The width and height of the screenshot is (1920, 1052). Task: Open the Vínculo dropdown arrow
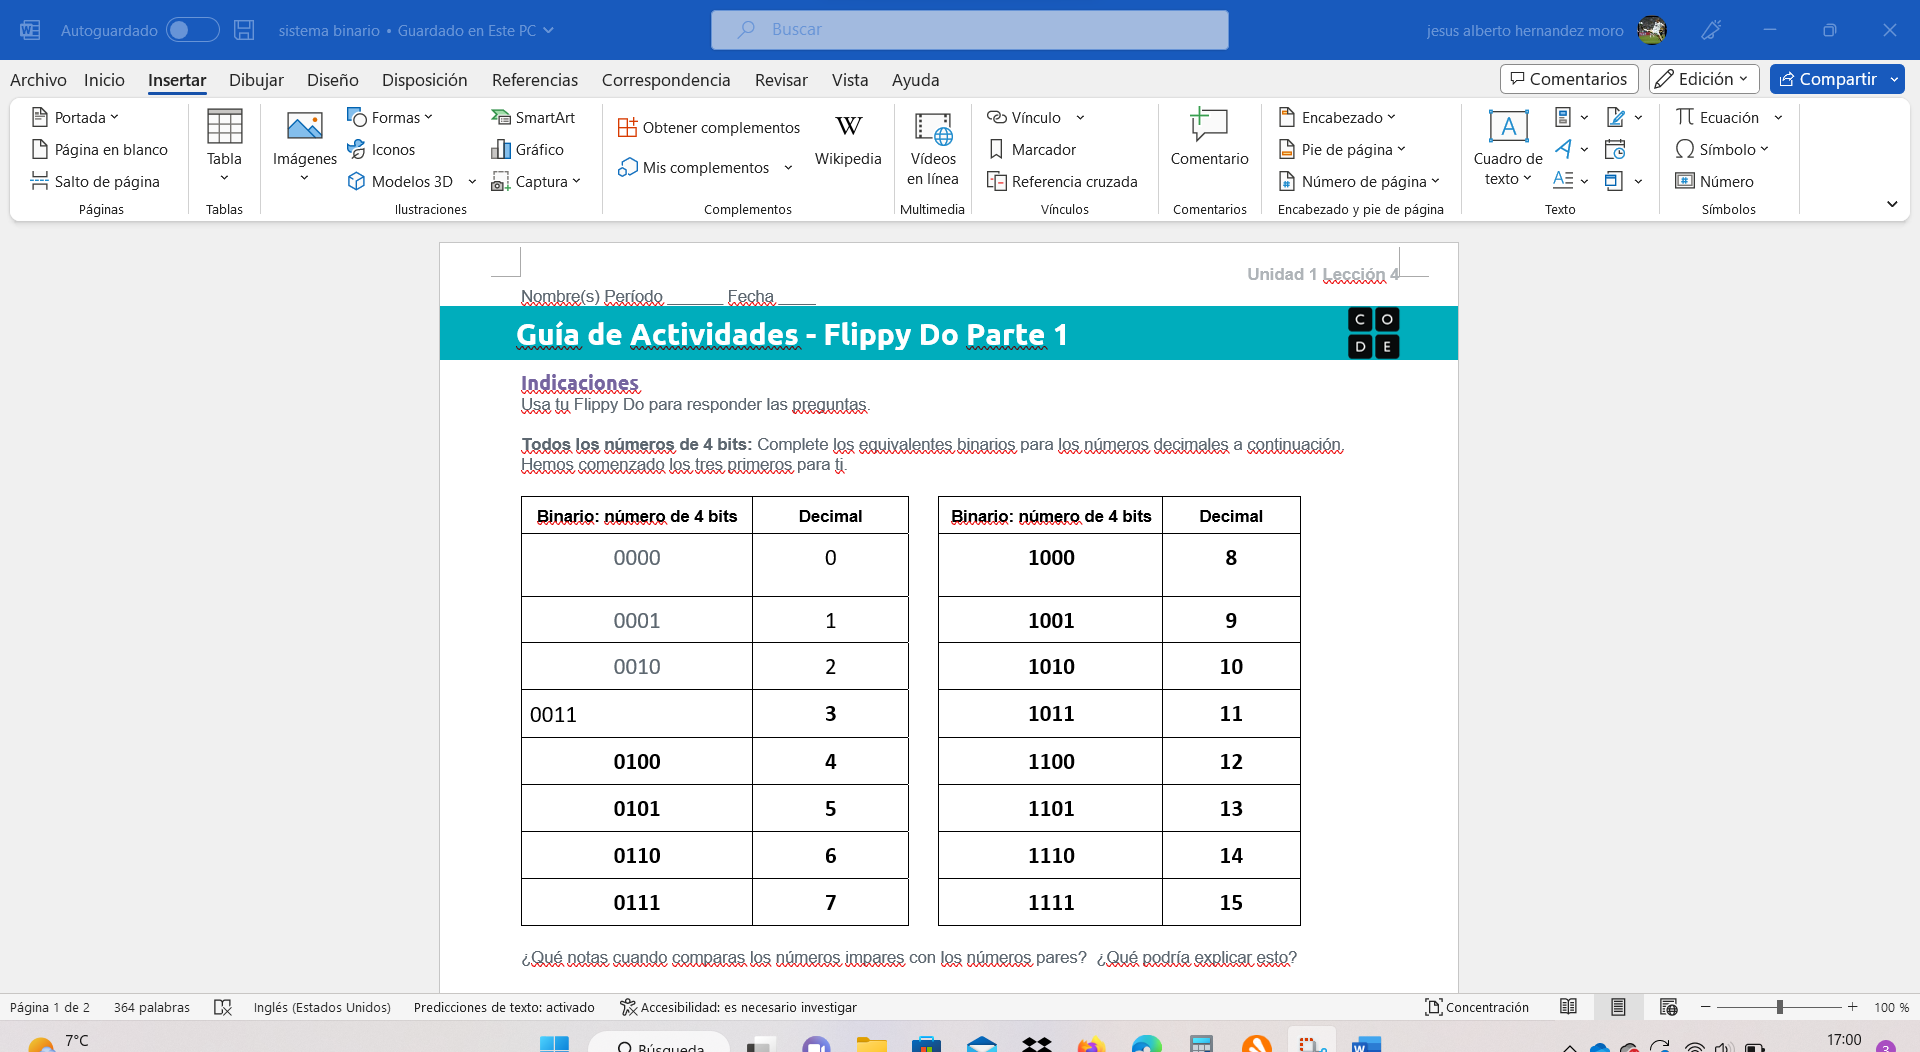pos(1080,117)
